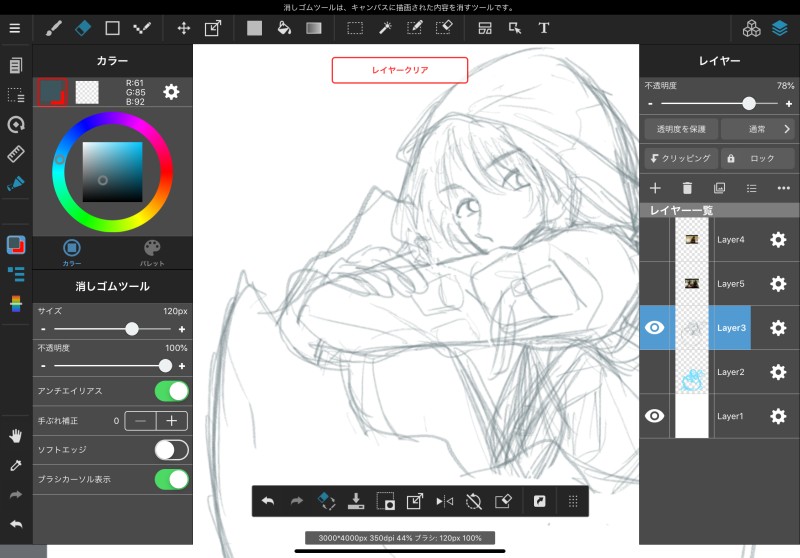Select the Fill rectangle tool
This screenshot has width=800, height=558.
(254, 28)
